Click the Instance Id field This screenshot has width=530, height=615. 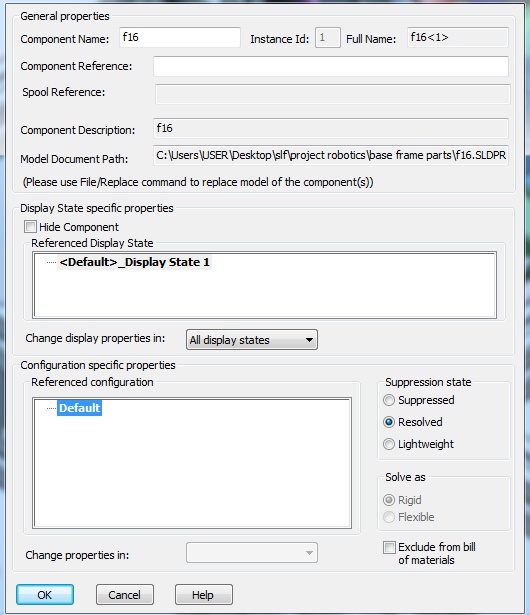[328, 38]
